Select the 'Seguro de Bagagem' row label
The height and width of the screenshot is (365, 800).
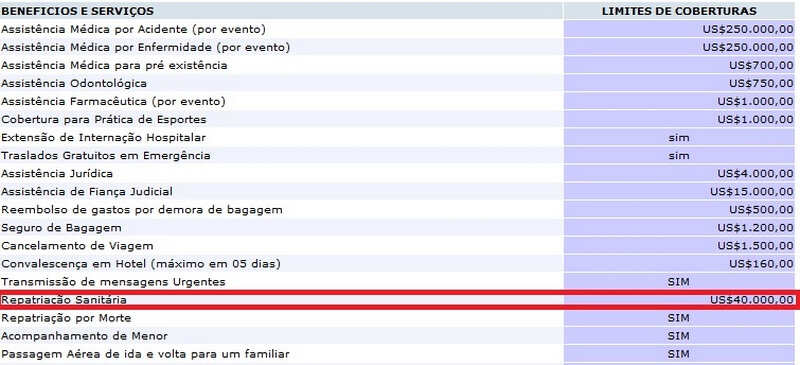point(62,228)
